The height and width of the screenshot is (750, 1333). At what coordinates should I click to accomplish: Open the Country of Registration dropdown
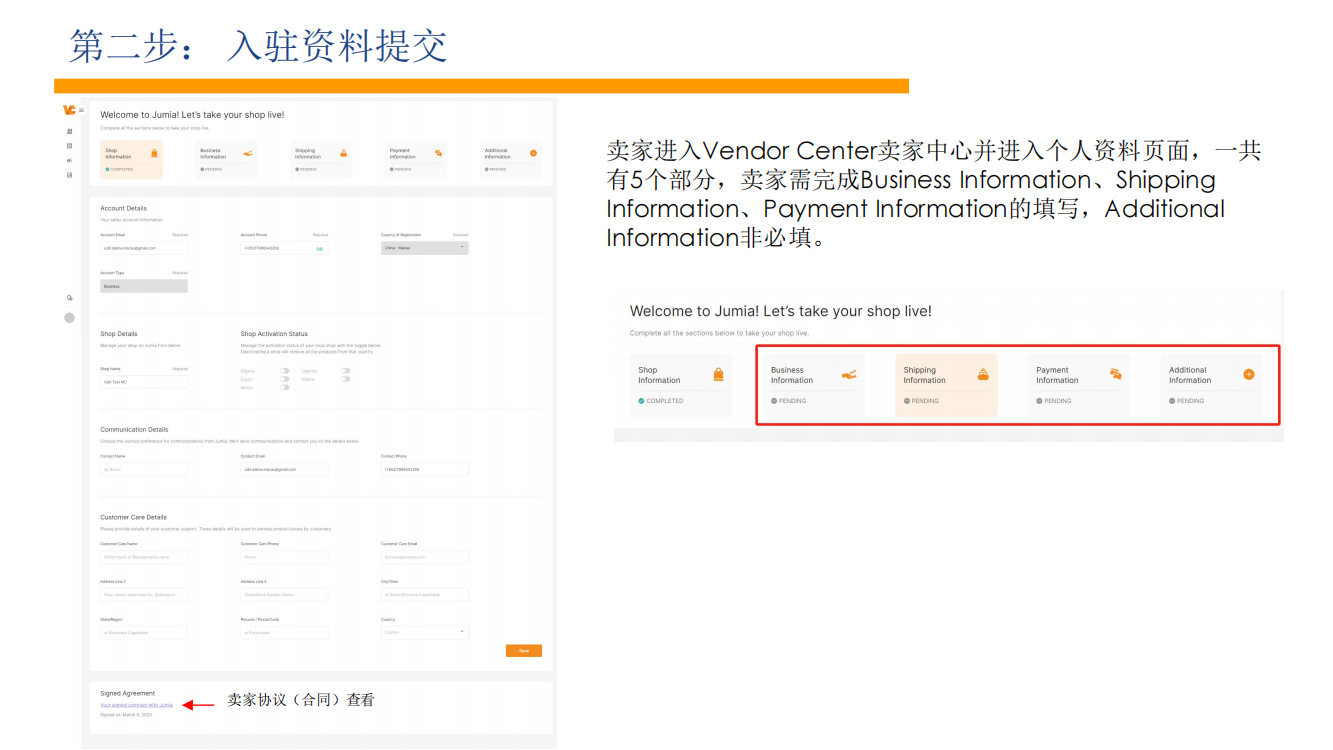[425, 247]
